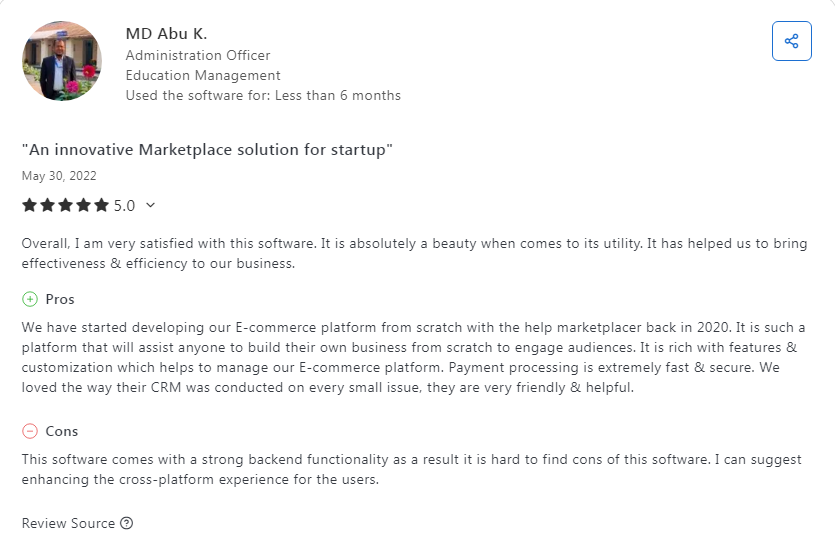This screenshot has width=835, height=548.
Task: Expand the 5.0 rating breakdown chevron
Action: pos(151,205)
